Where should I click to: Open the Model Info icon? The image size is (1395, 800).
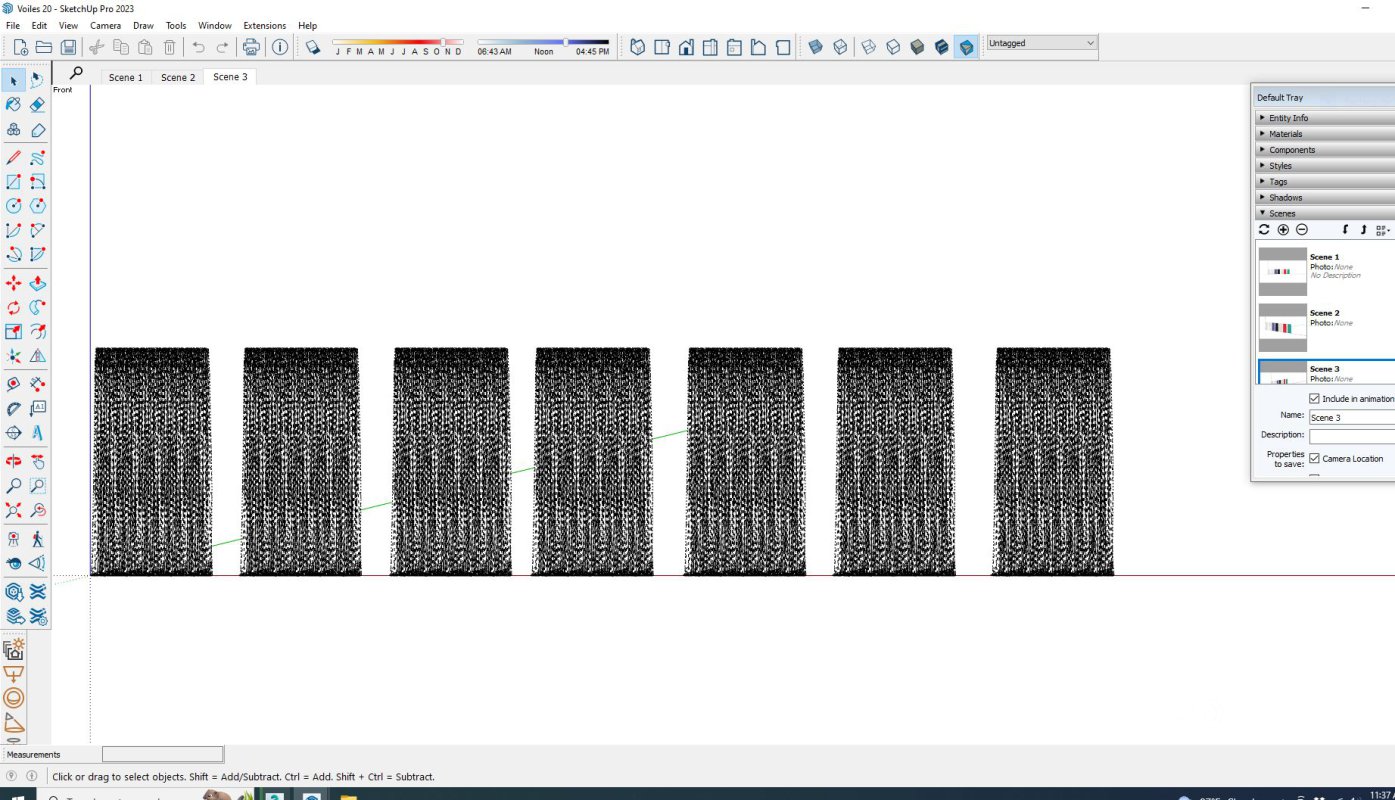pos(280,47)
